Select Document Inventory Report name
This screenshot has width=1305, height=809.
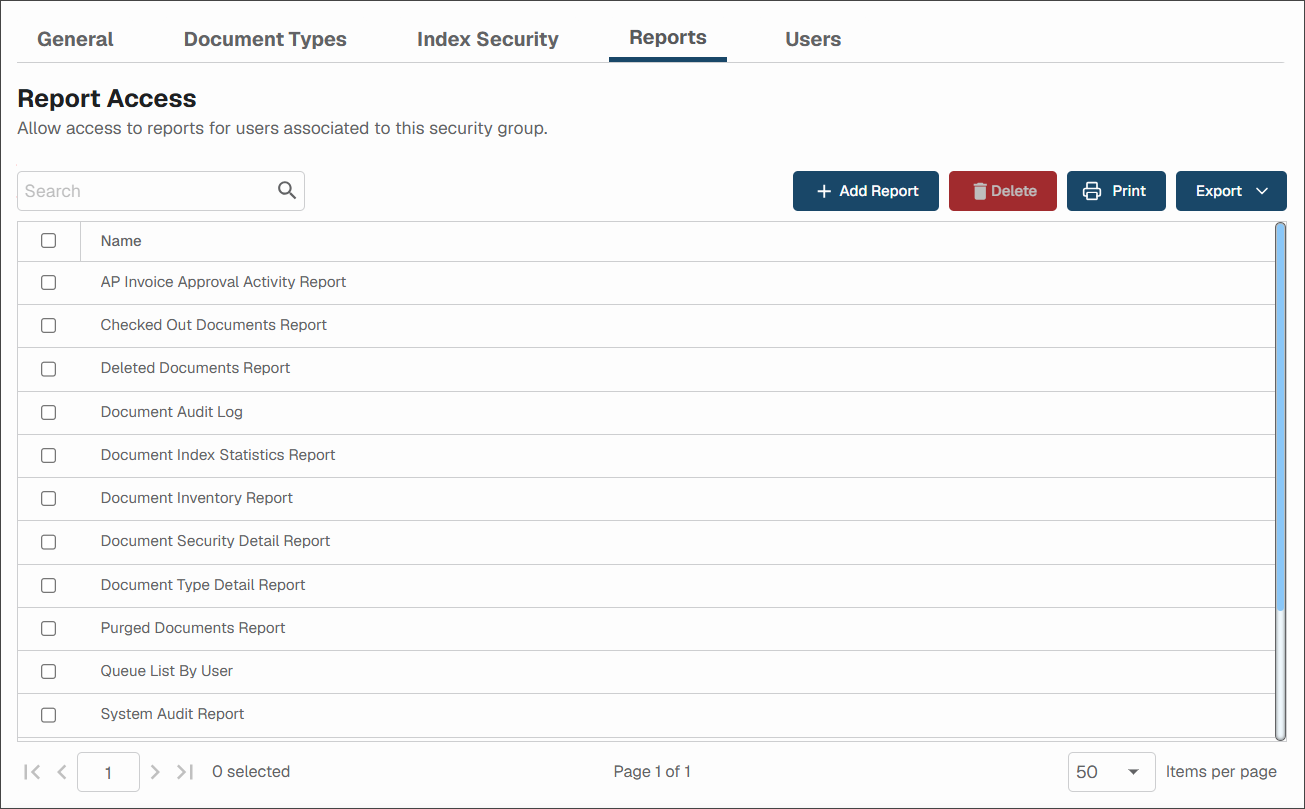197,497
